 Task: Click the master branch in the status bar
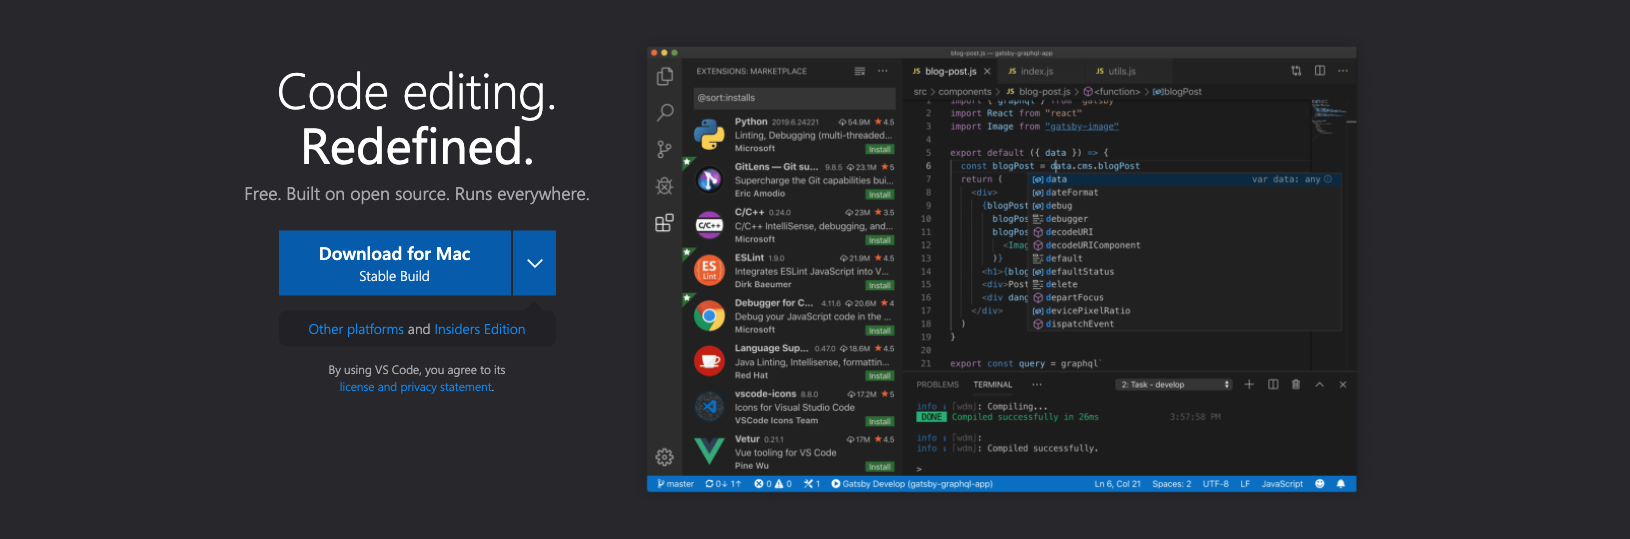(676, 484)
